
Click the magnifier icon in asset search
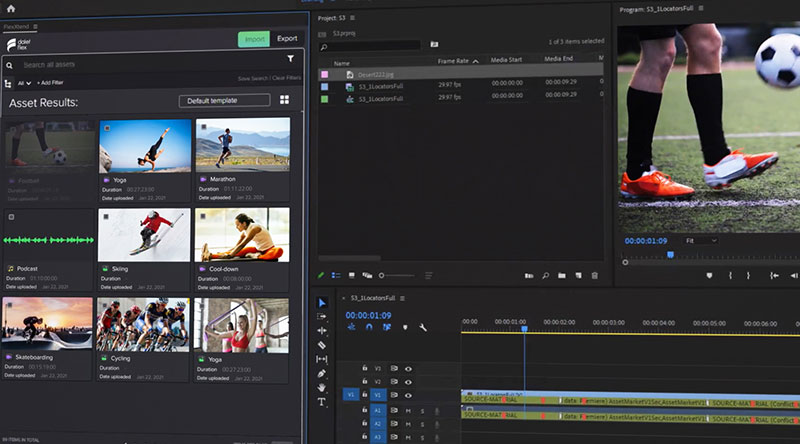tap(10, 65)
